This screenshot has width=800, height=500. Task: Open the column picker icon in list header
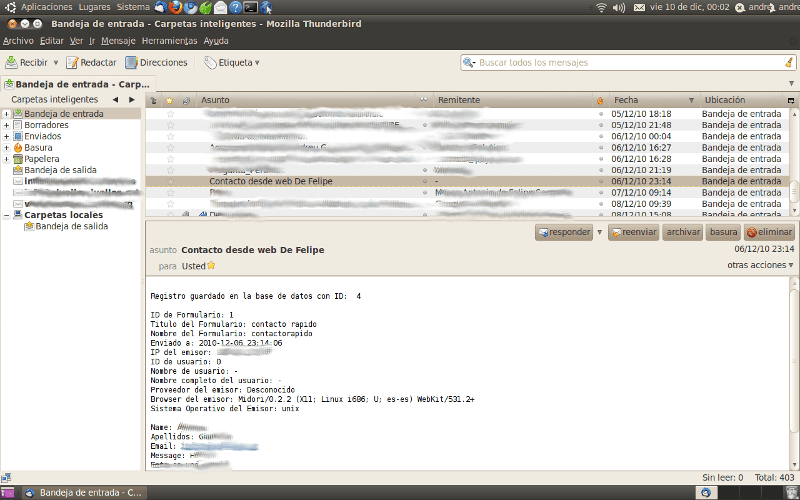[791, 100]
